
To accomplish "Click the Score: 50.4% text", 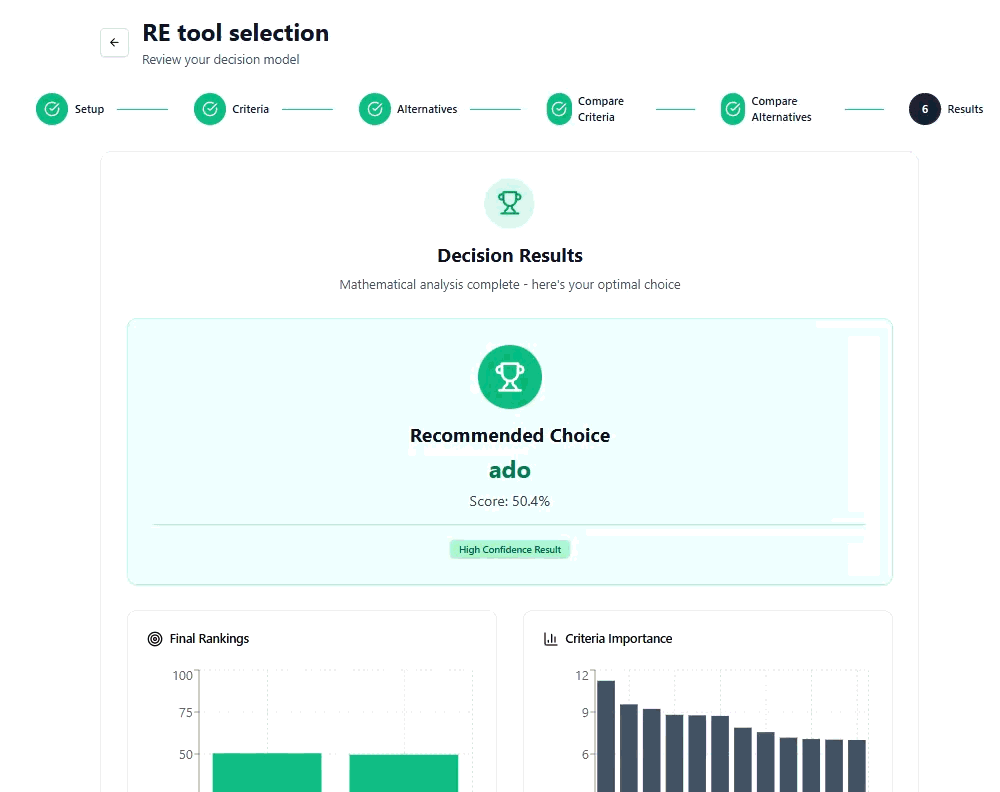I will (x=509, y=501).
